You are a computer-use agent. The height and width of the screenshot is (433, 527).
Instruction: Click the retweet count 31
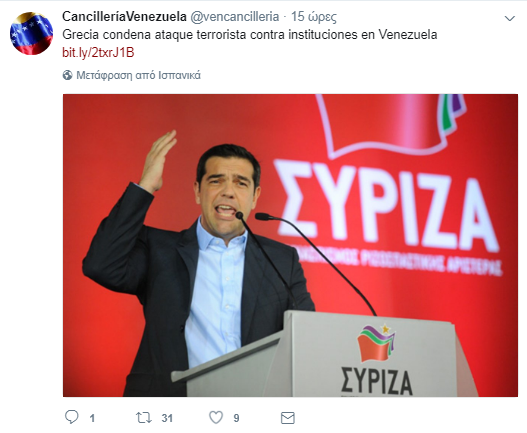[167, 418]
